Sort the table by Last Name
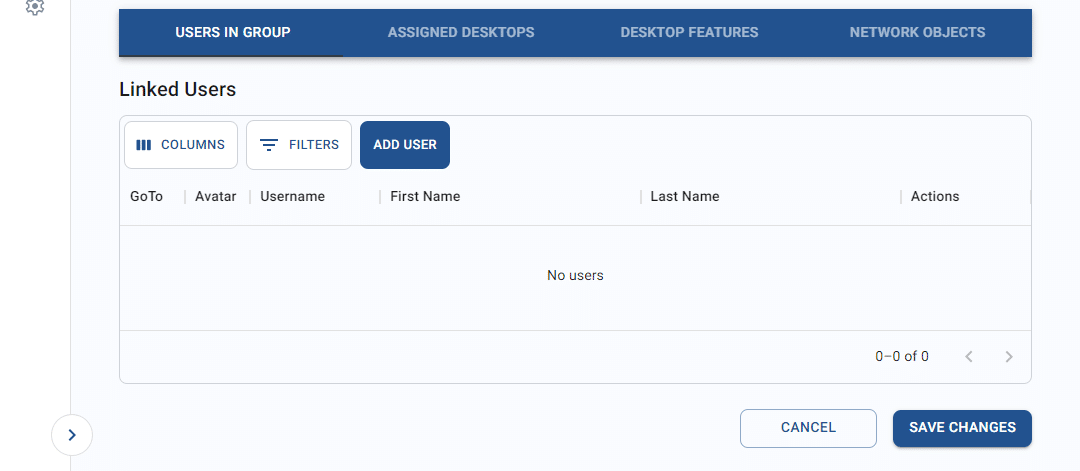Screen dimensions: 1080x471 (685, 197)
